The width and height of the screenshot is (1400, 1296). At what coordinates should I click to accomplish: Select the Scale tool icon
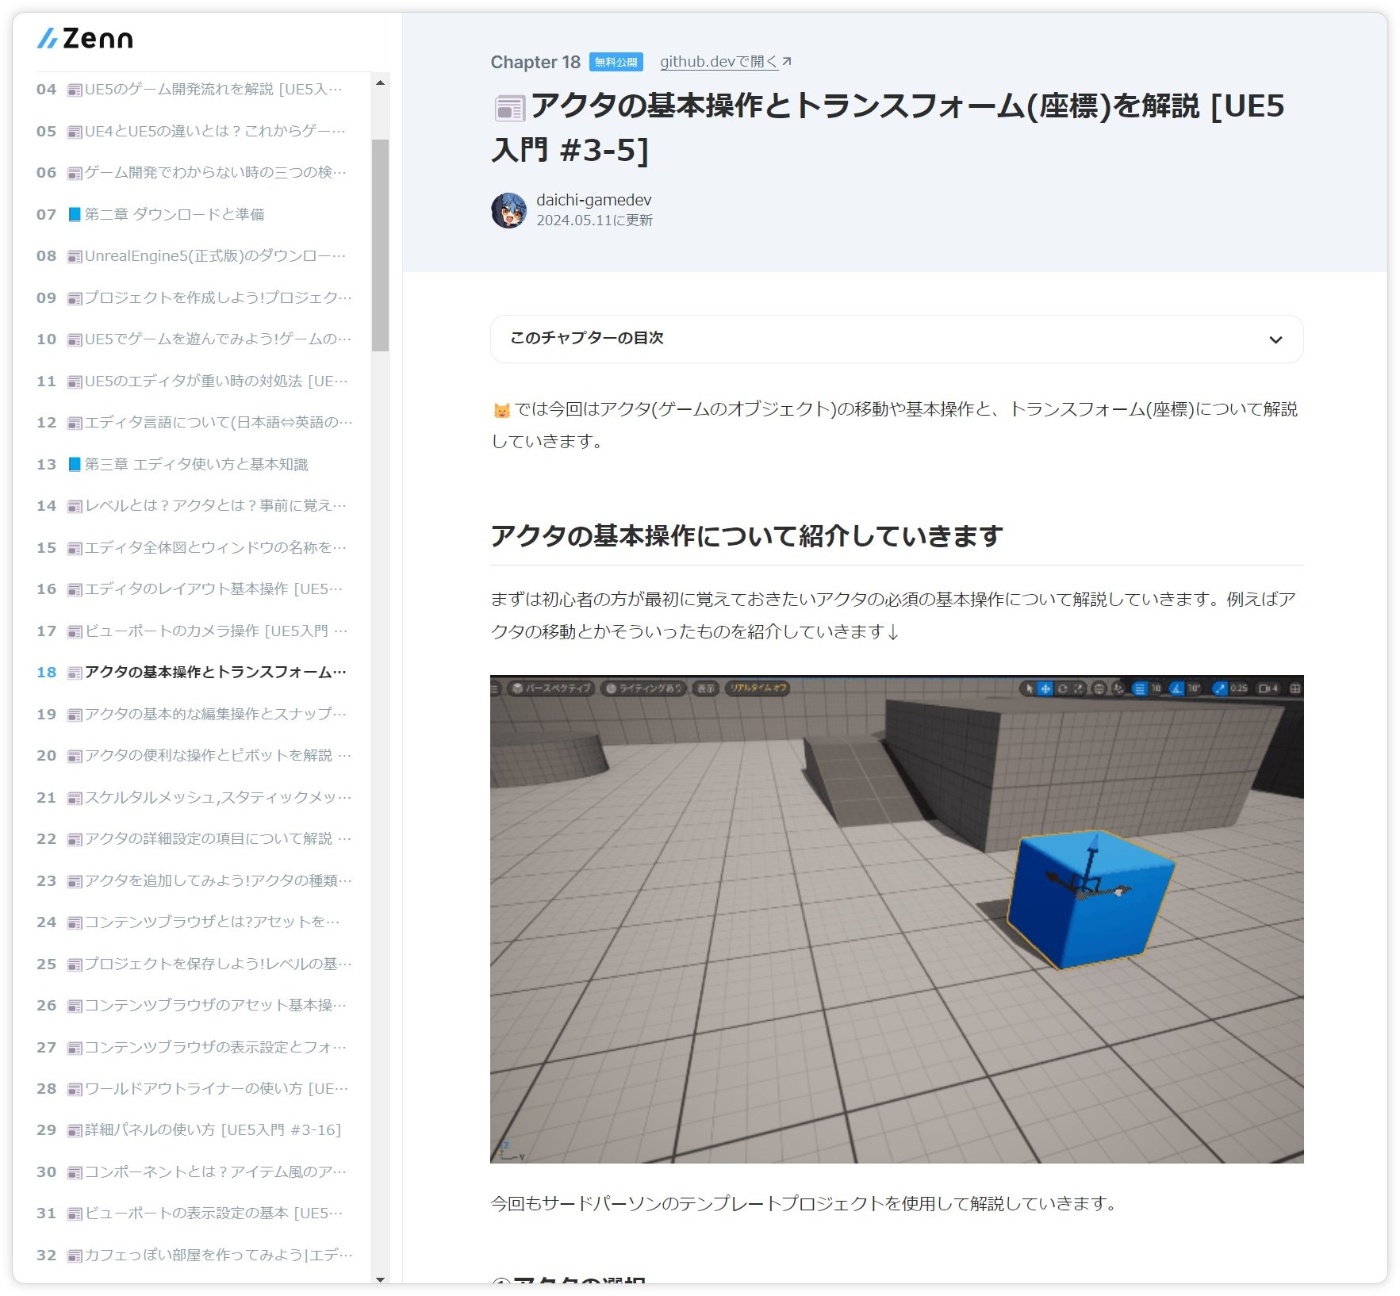pos(1076,688)
